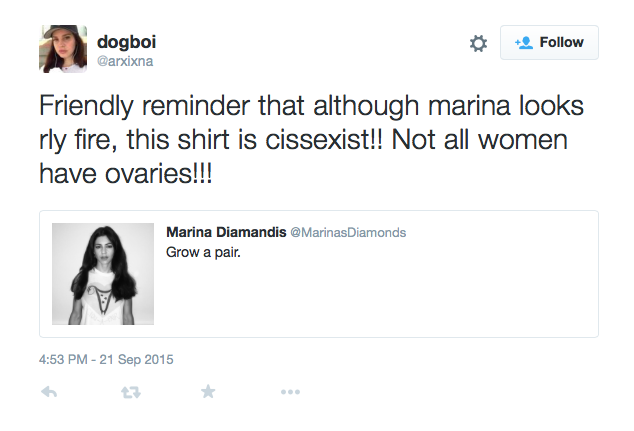Retweet this tweet using the retweet icon
Screen dimensions: 634x431
tap(130, 392)
